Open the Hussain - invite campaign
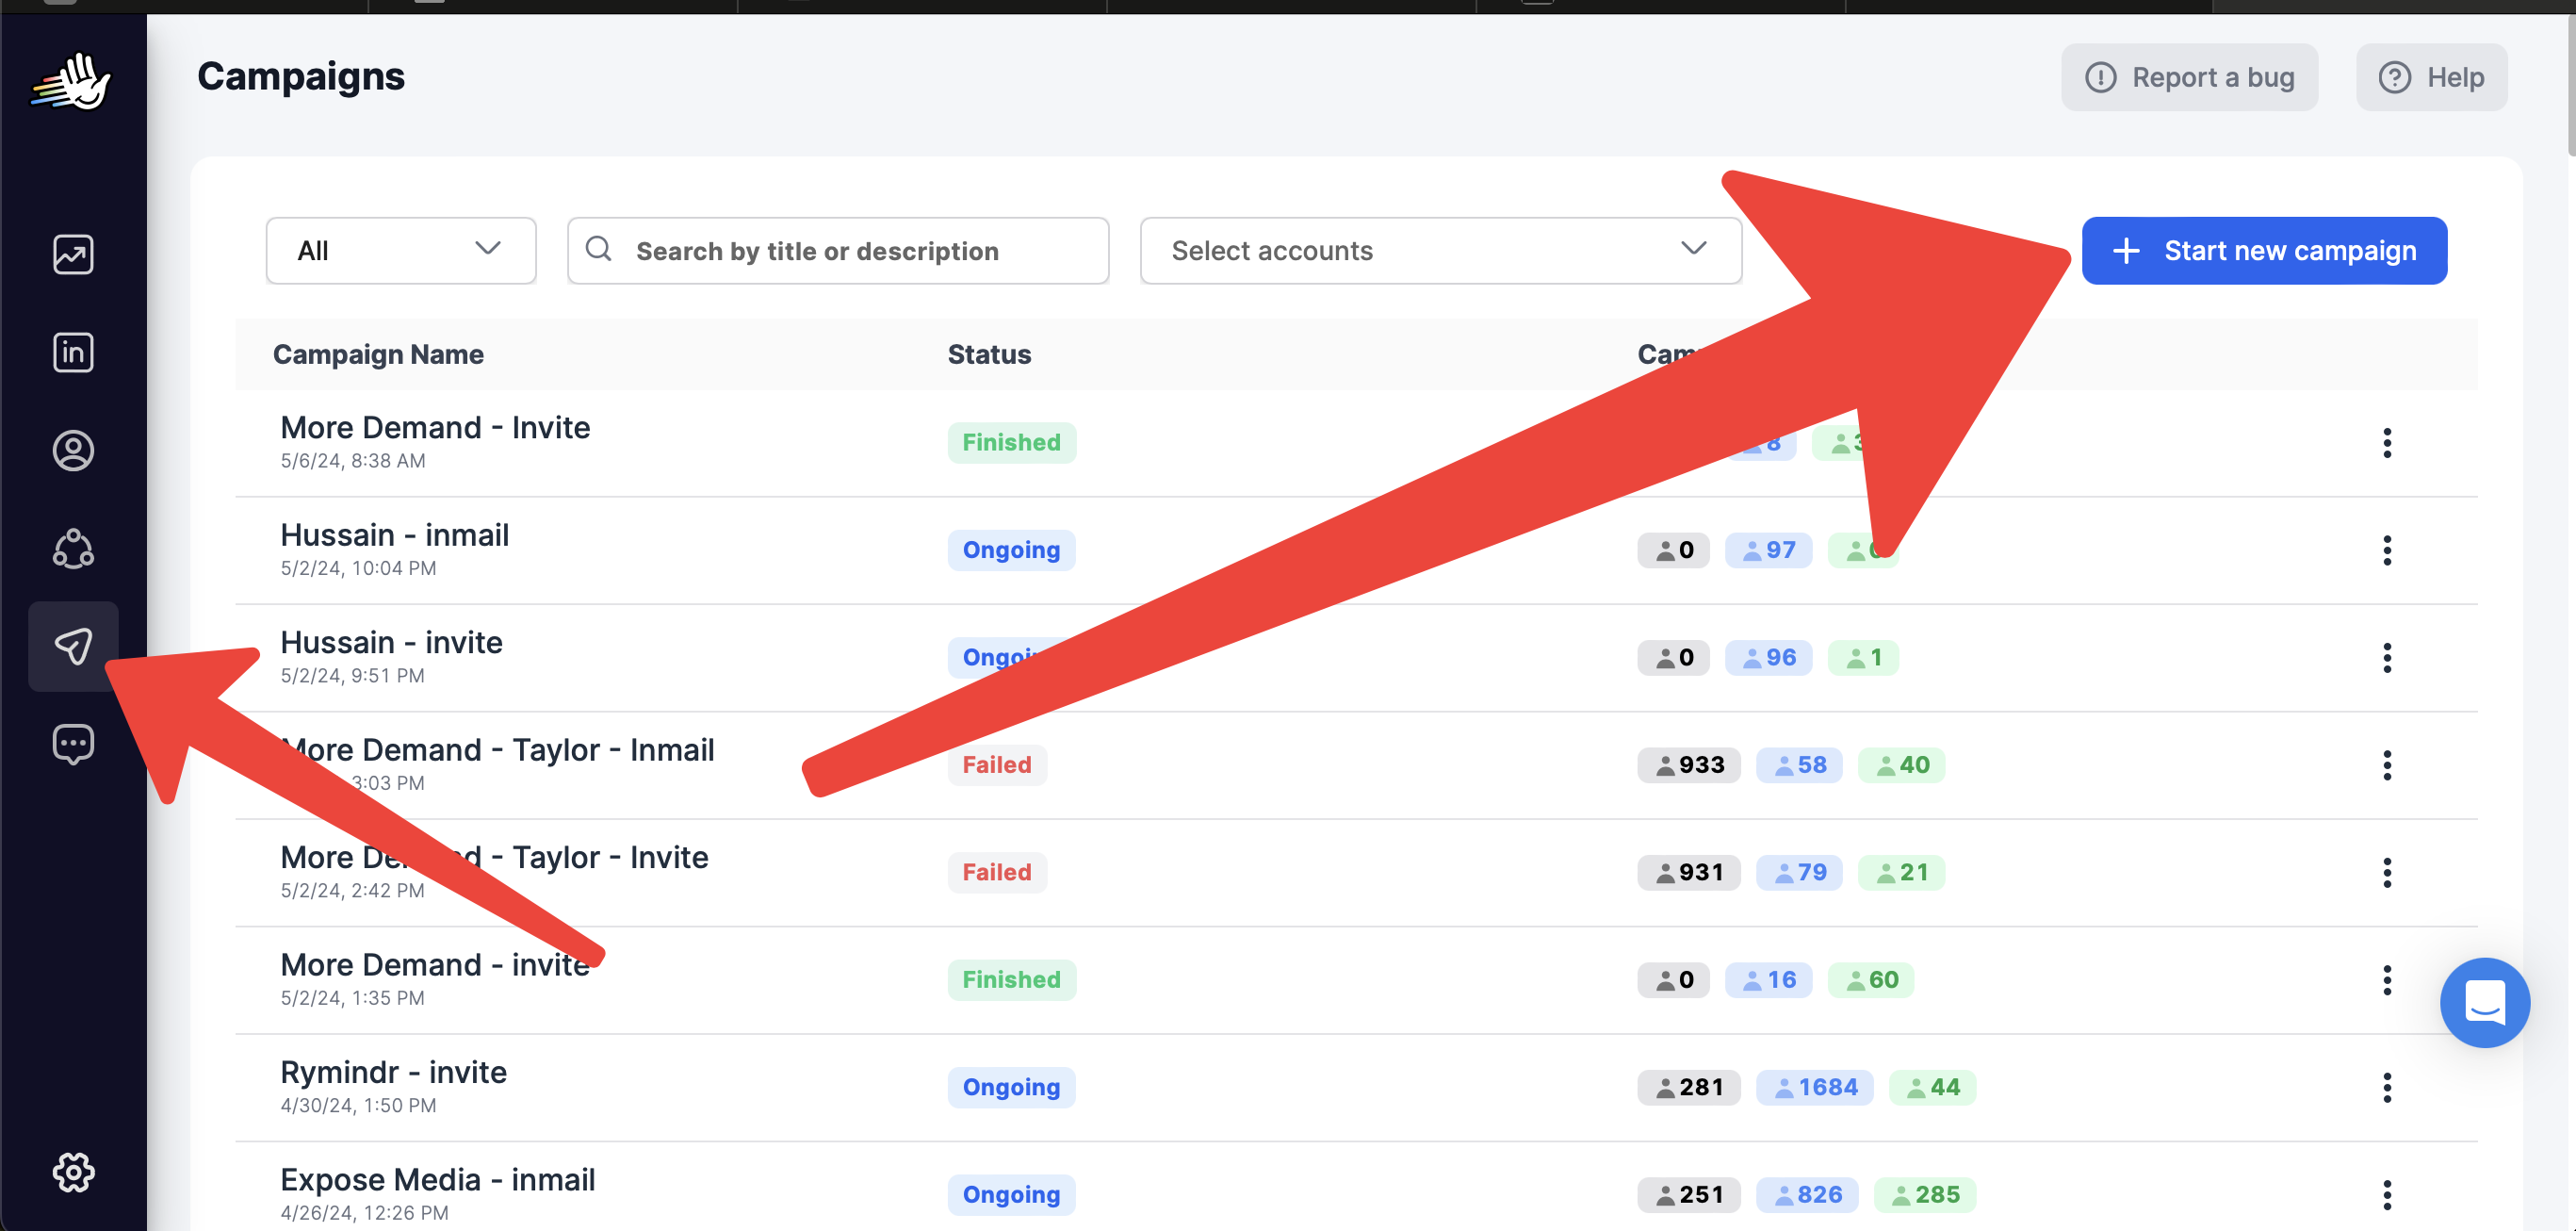 (391, 642)
